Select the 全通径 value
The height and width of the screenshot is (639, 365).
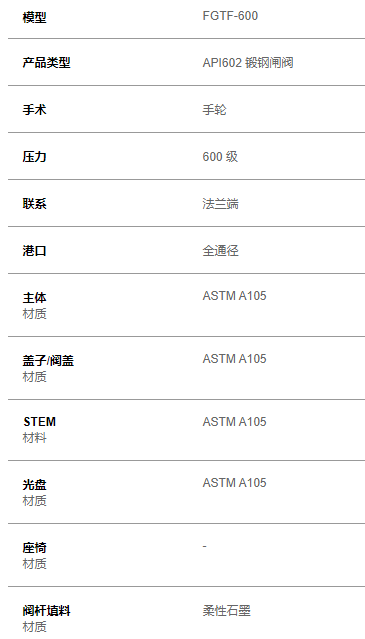pyautogui.click(x=220, y=251)
